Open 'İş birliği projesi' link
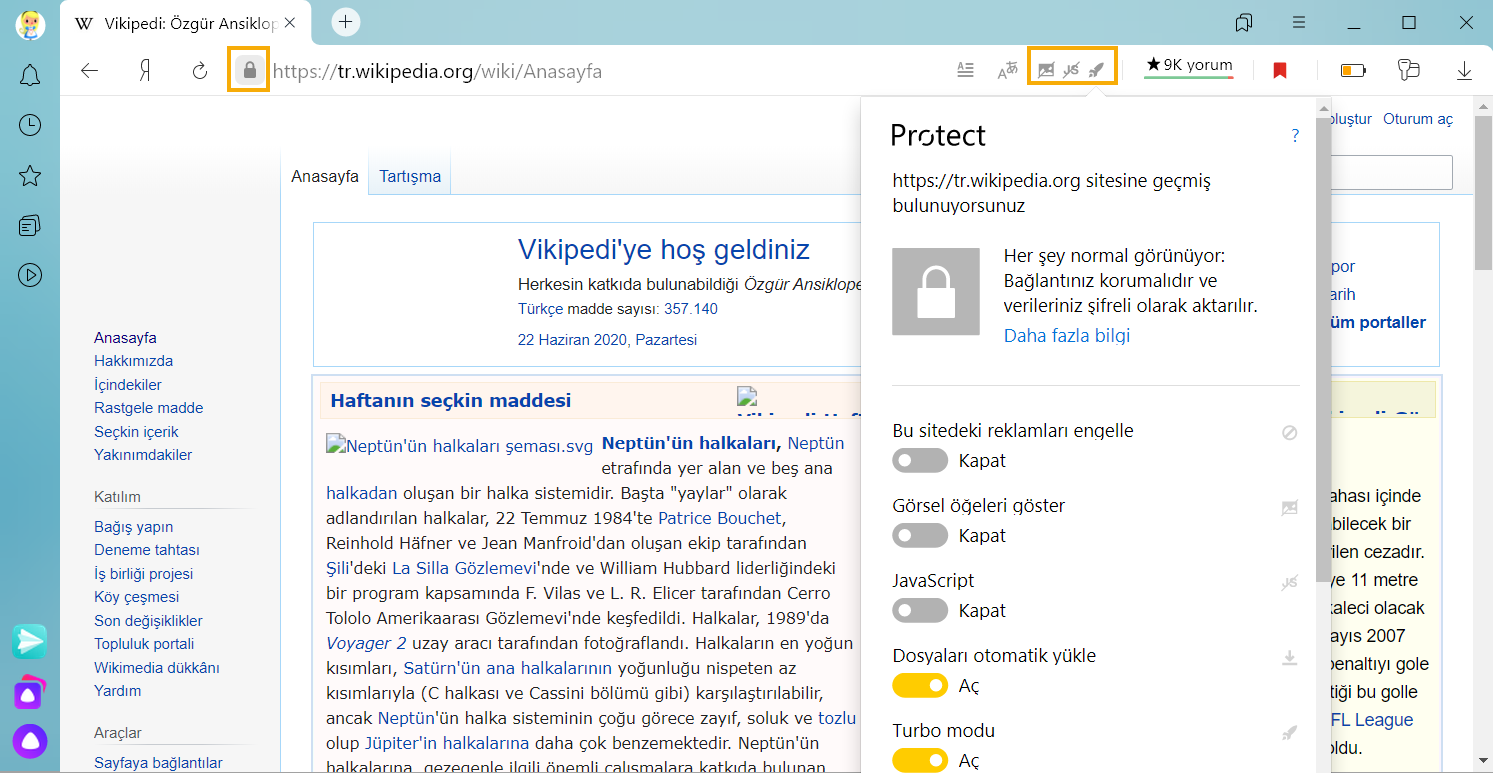This screenshot has width=1493, height=773. 144,574
